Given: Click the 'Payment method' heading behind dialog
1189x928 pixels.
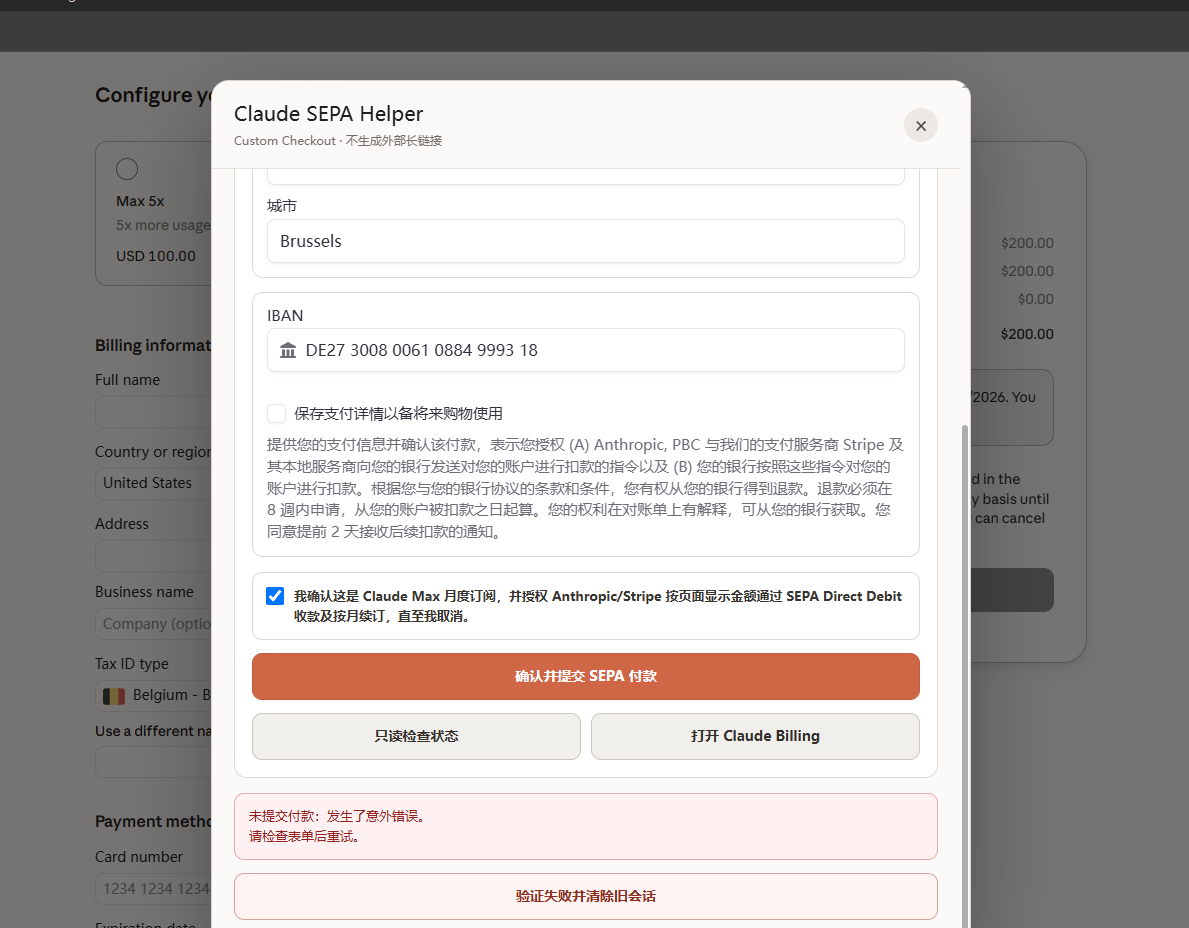Looking at the screenshot, I should [153, 821].
